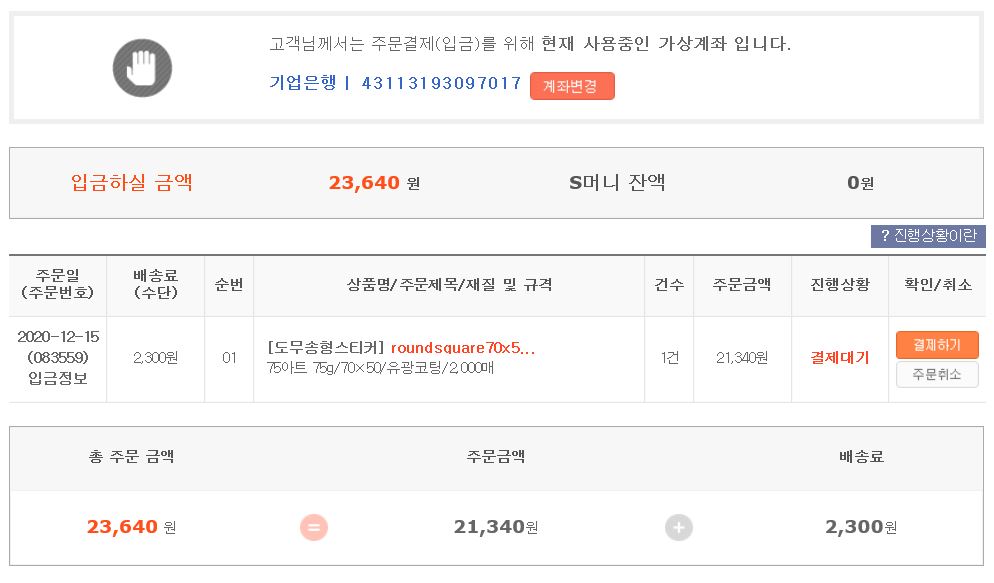The width and height of the screenshot is (994, 583).
Task: Open the 입금정보 link
Action: (58, 377)
